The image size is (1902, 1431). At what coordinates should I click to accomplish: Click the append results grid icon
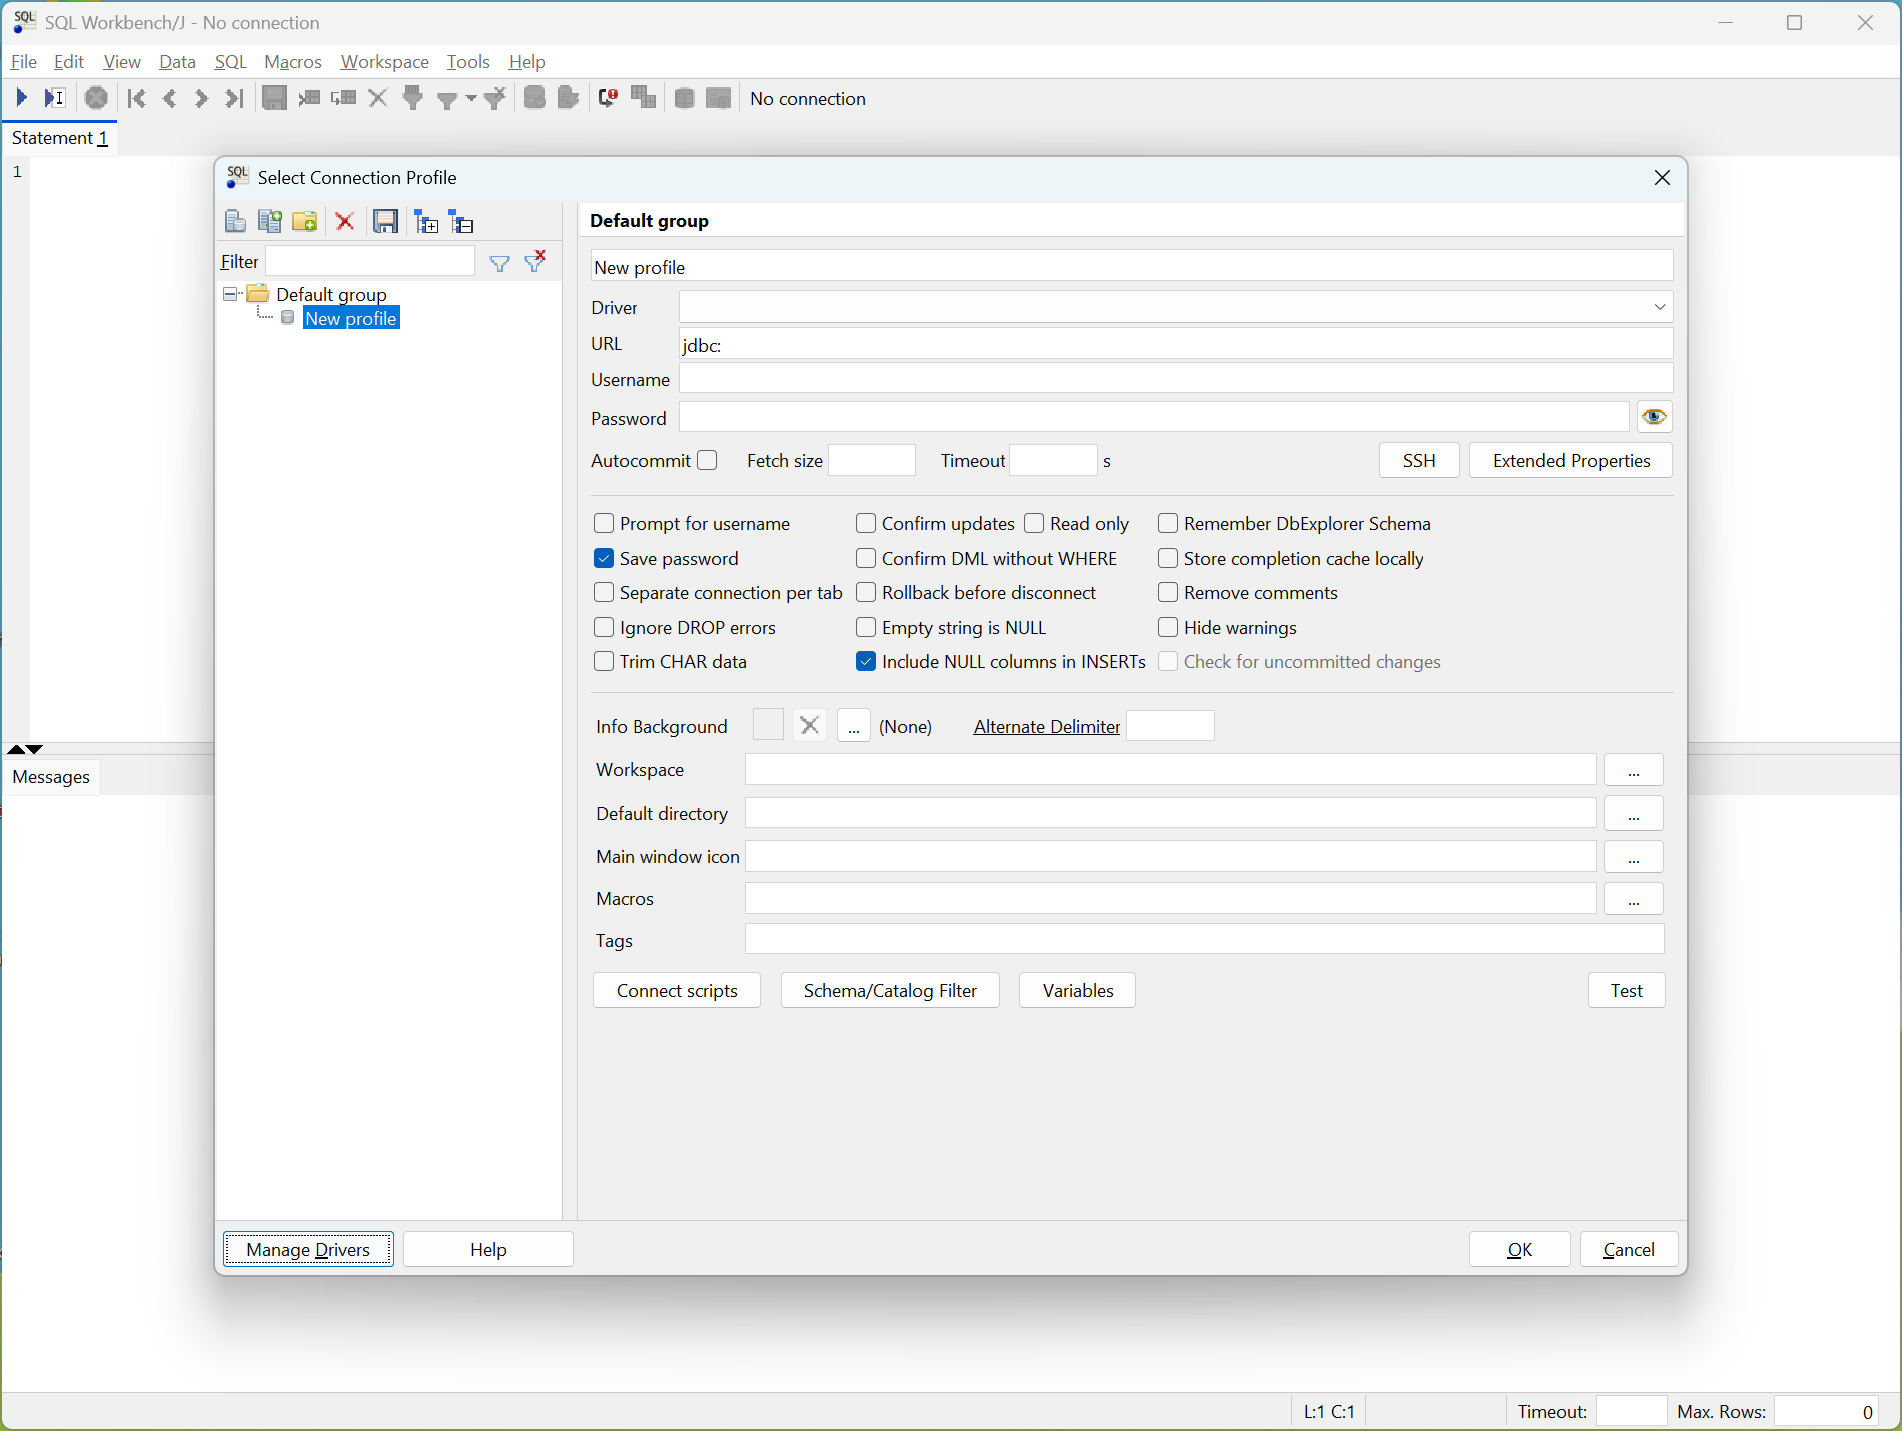tap(644, 98)
